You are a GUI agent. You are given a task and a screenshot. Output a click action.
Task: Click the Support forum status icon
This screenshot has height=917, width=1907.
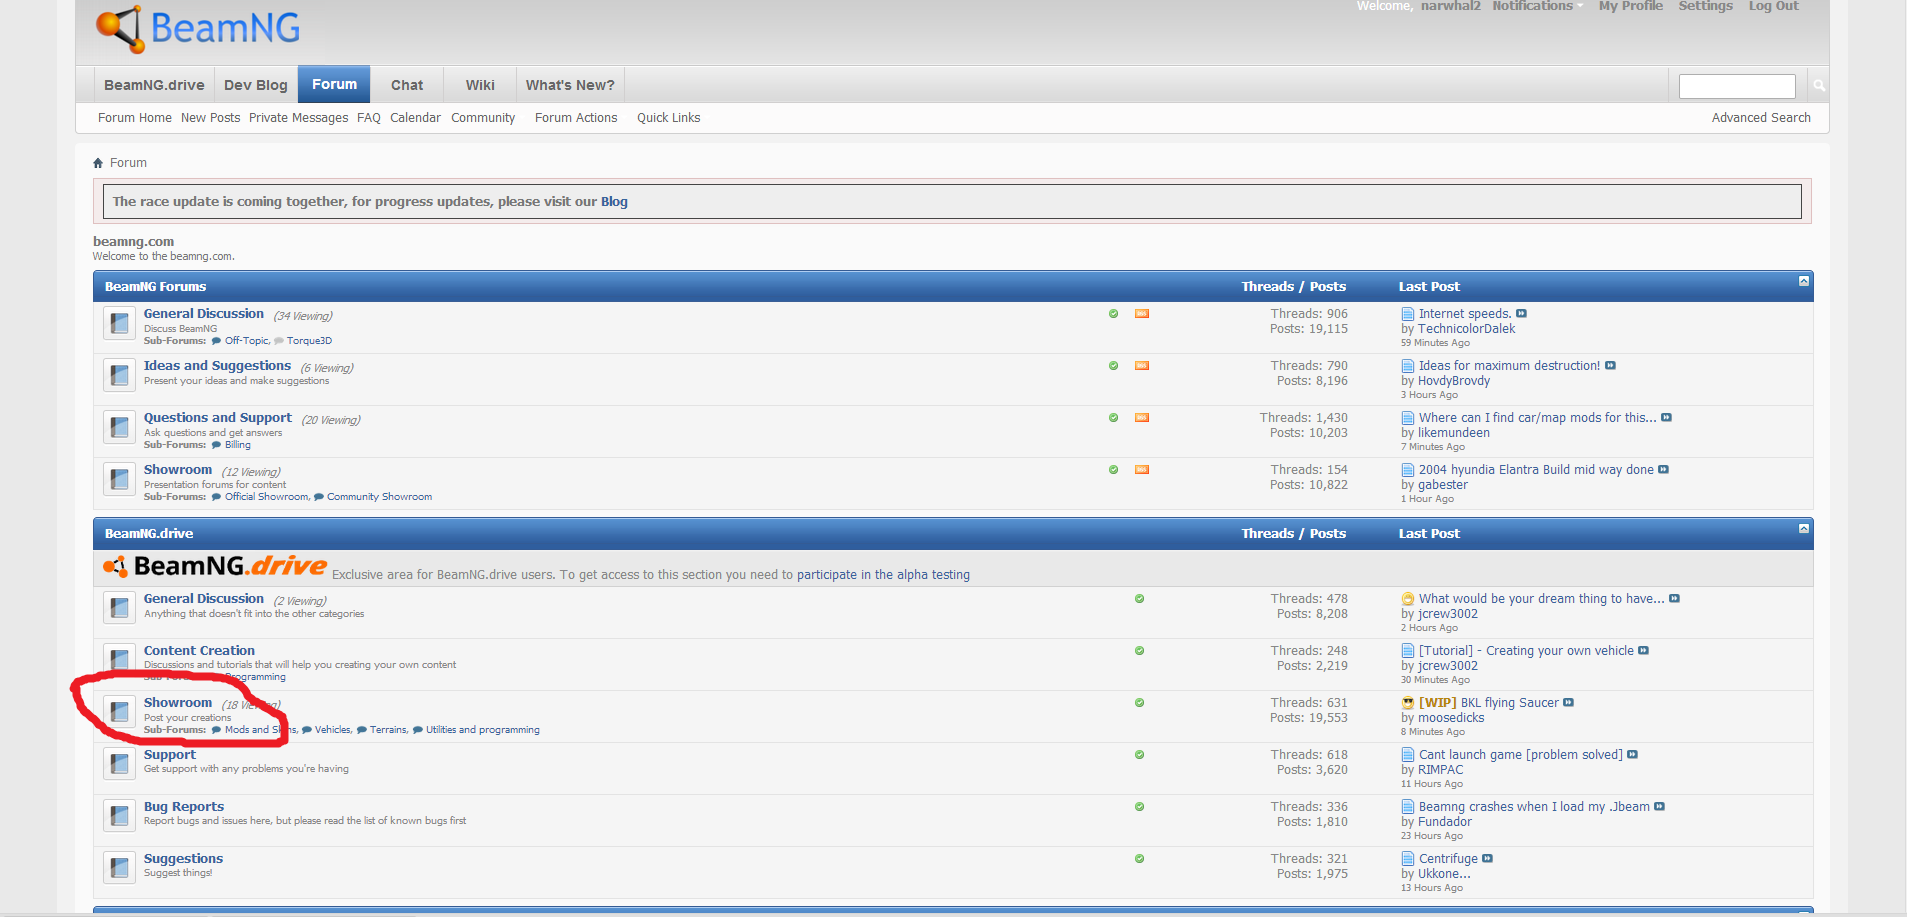point(119,764)
